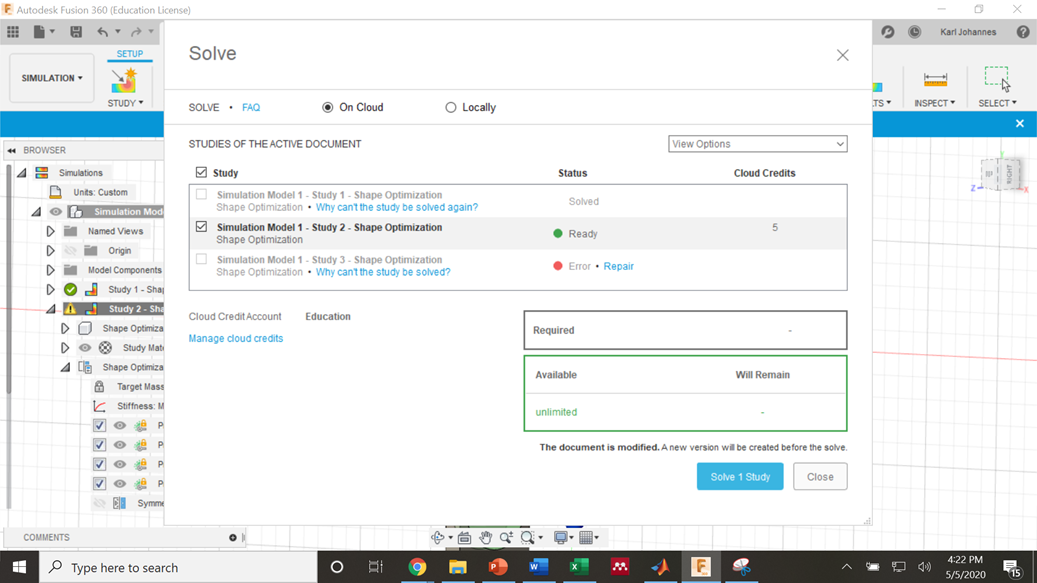This screenshot has width=1037, height=583.
Task: Collapse the Simulations root node
Action: coord(21,173)
